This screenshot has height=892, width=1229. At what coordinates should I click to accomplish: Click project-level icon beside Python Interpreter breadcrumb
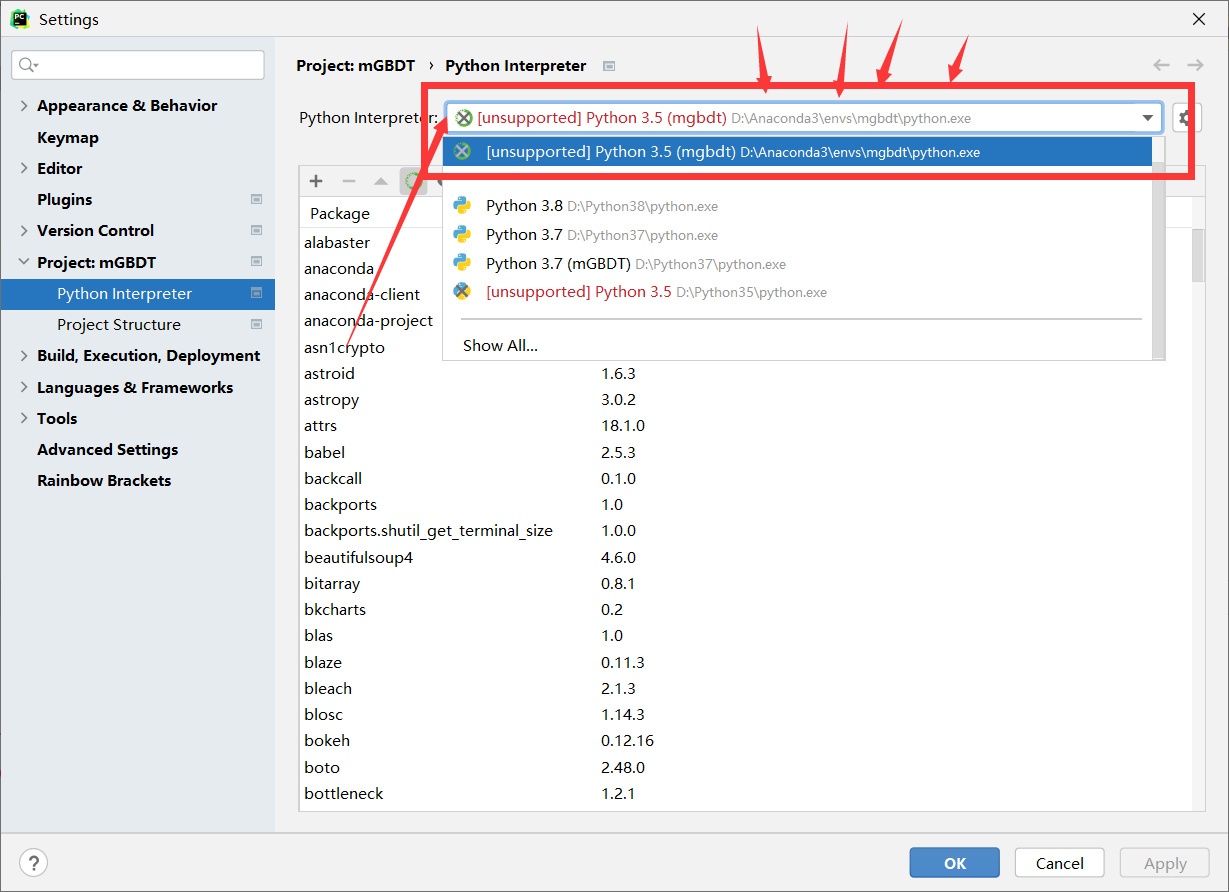(x=609, y=66)
